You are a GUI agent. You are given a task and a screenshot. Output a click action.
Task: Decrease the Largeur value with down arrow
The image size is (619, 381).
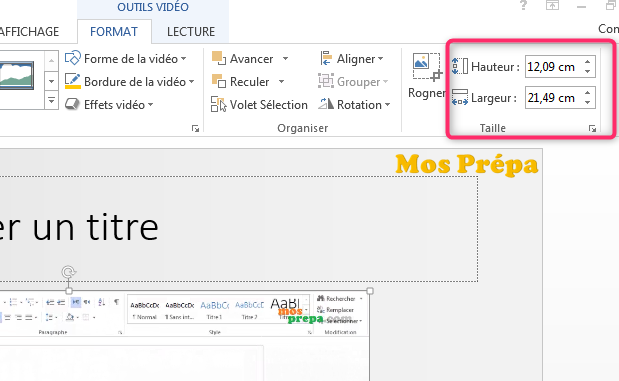coord(588,102)
